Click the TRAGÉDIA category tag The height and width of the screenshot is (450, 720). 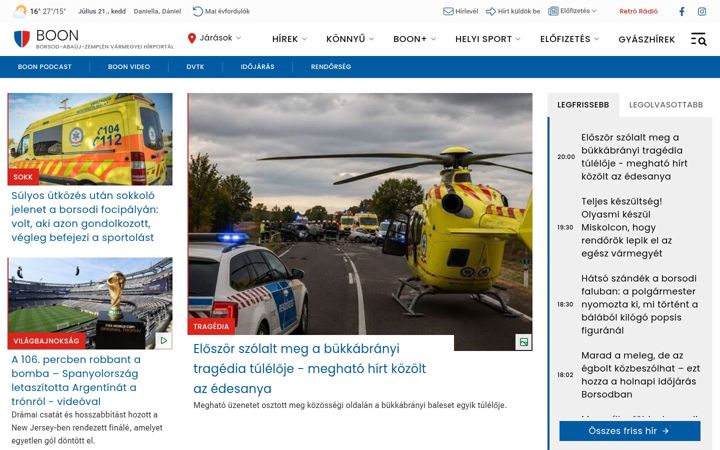(211, 326)
